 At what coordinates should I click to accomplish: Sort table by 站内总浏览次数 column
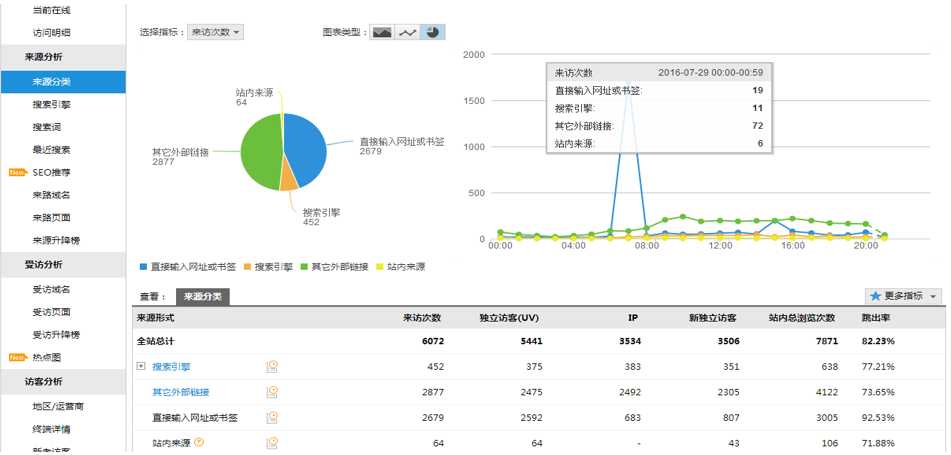click(x=802, y=318)
